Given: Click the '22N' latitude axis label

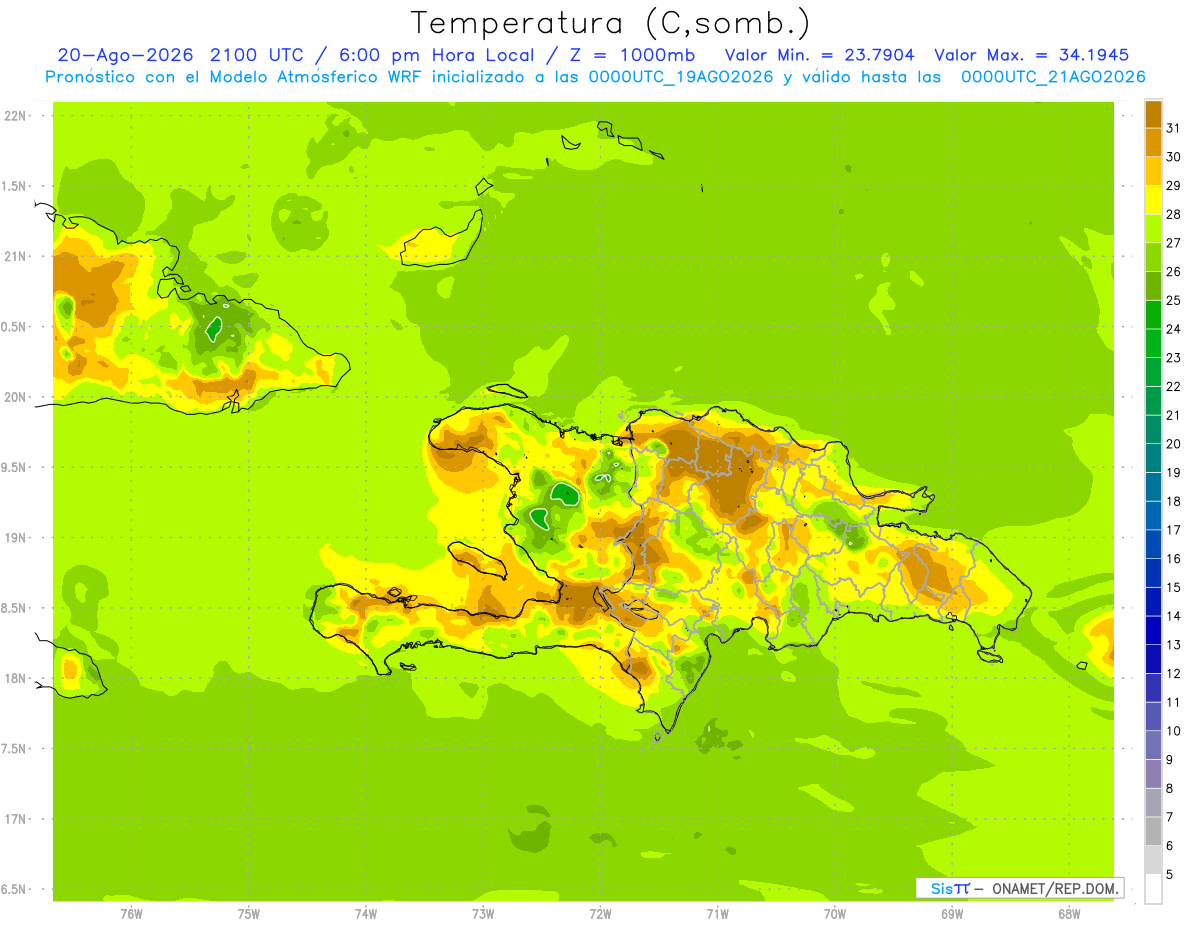Looking at the screenshot, I should [17, 116].
